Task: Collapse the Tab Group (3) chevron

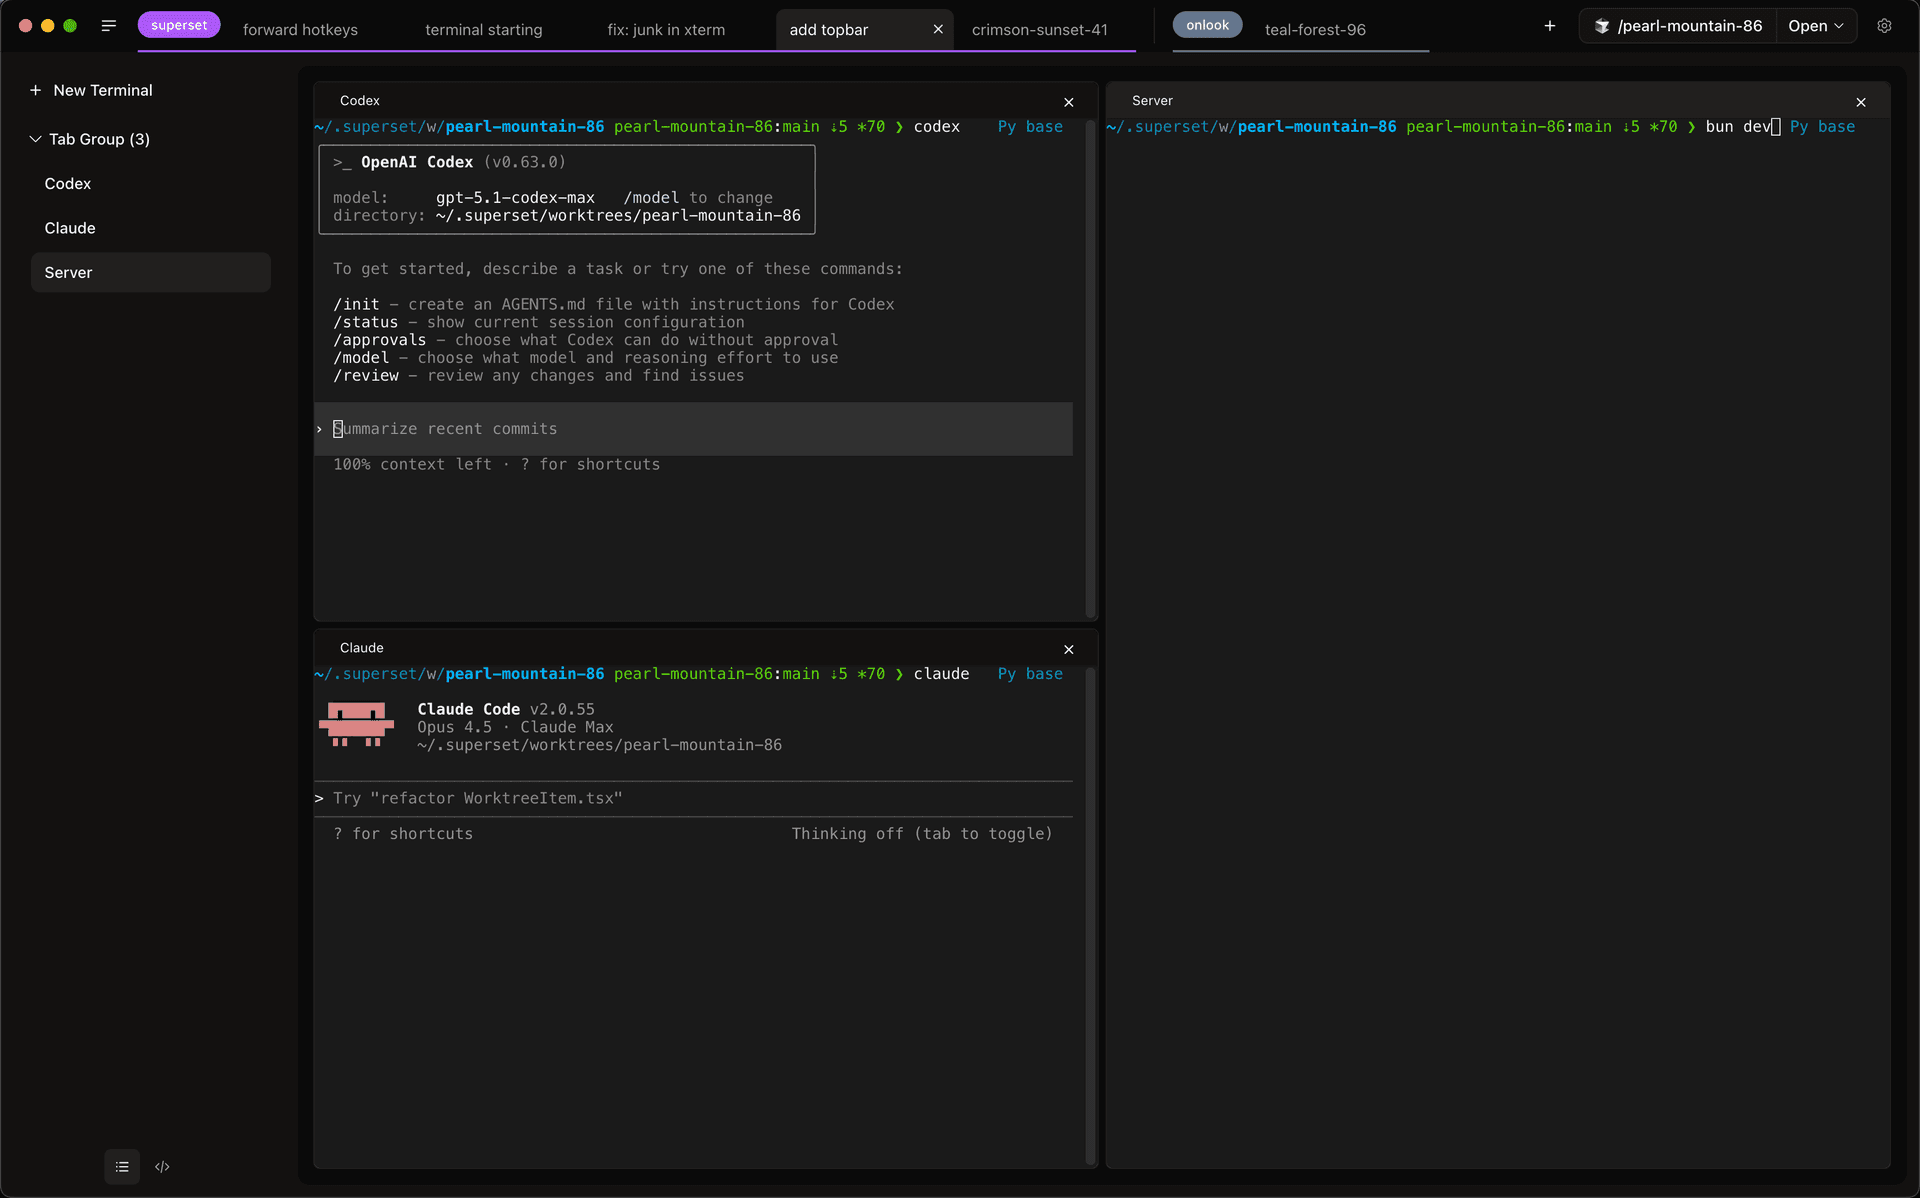Action: click(36, 139)
